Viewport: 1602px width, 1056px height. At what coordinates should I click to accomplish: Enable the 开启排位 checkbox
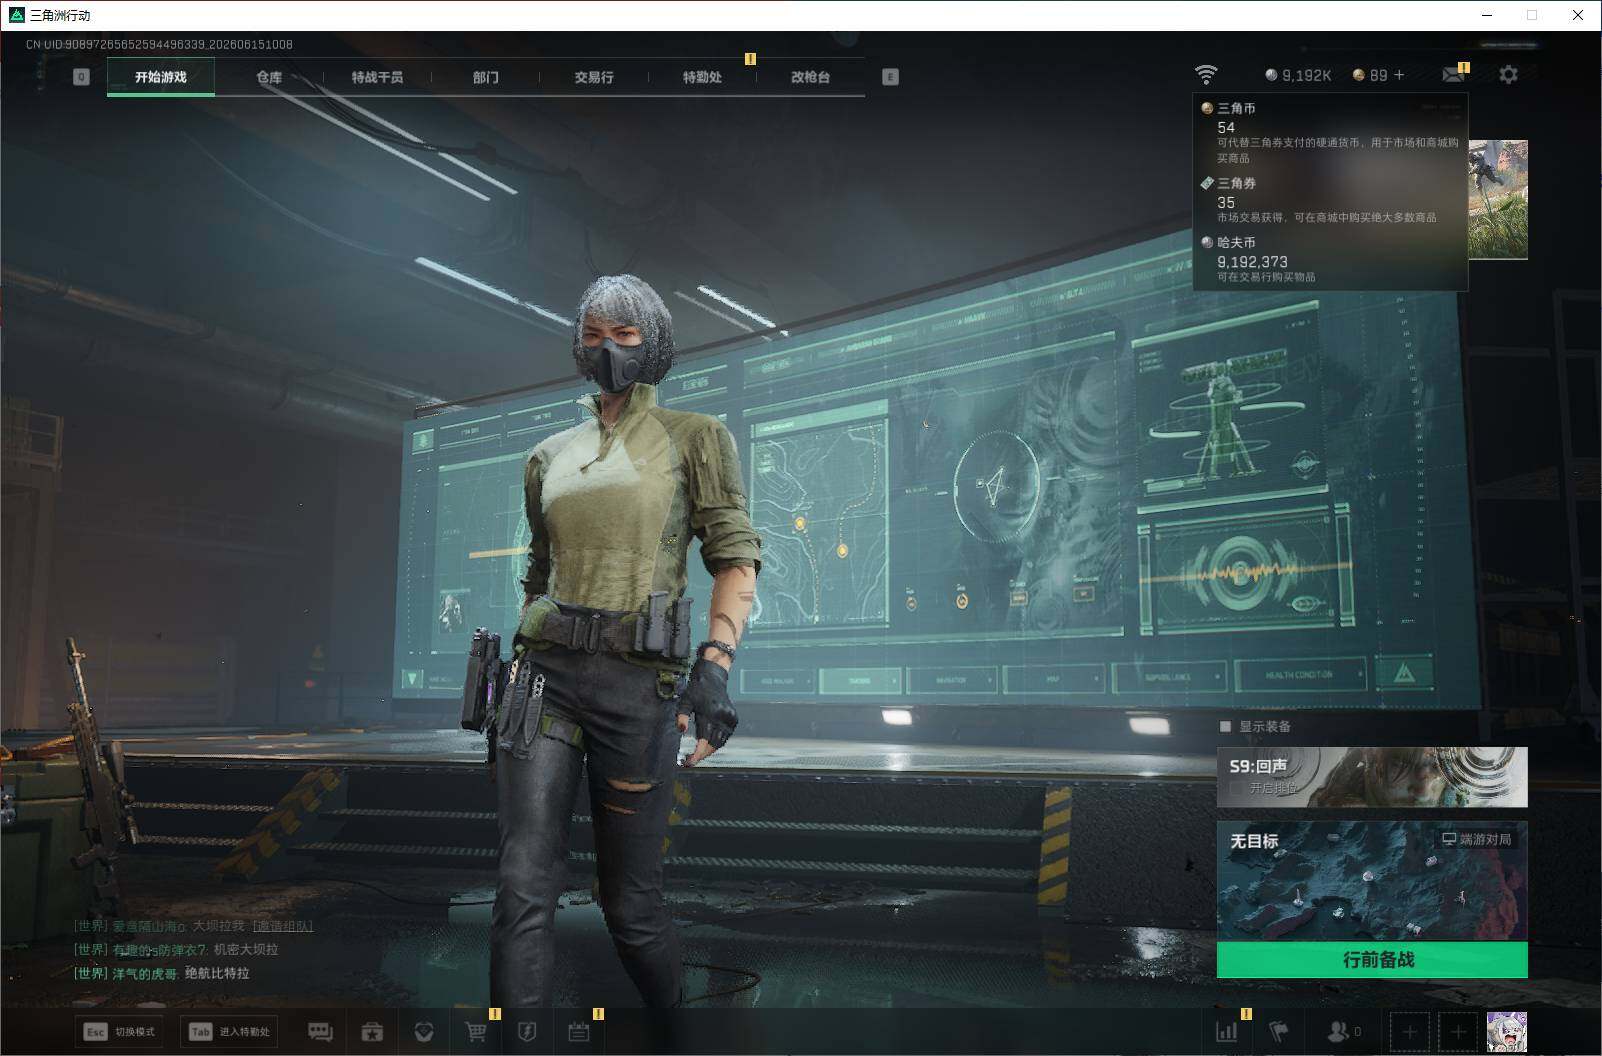pyautogui.click(x=1236, y=788)
